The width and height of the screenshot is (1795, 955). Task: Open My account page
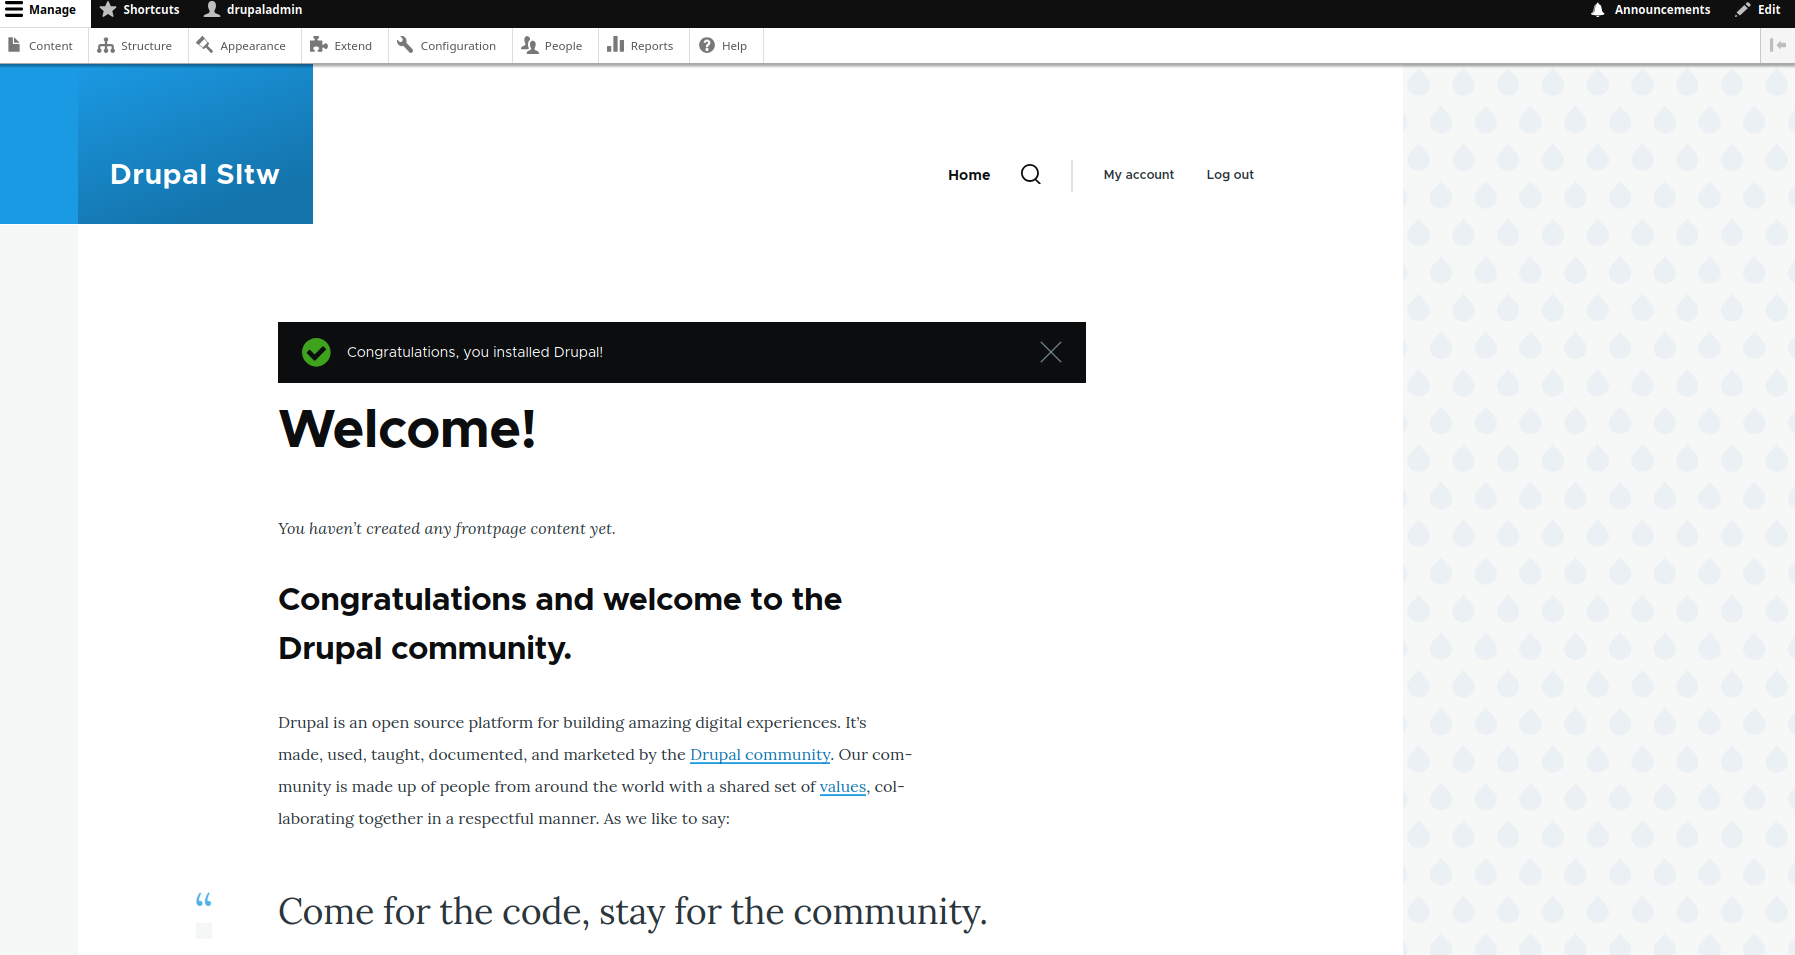[x=1138, y=175]
